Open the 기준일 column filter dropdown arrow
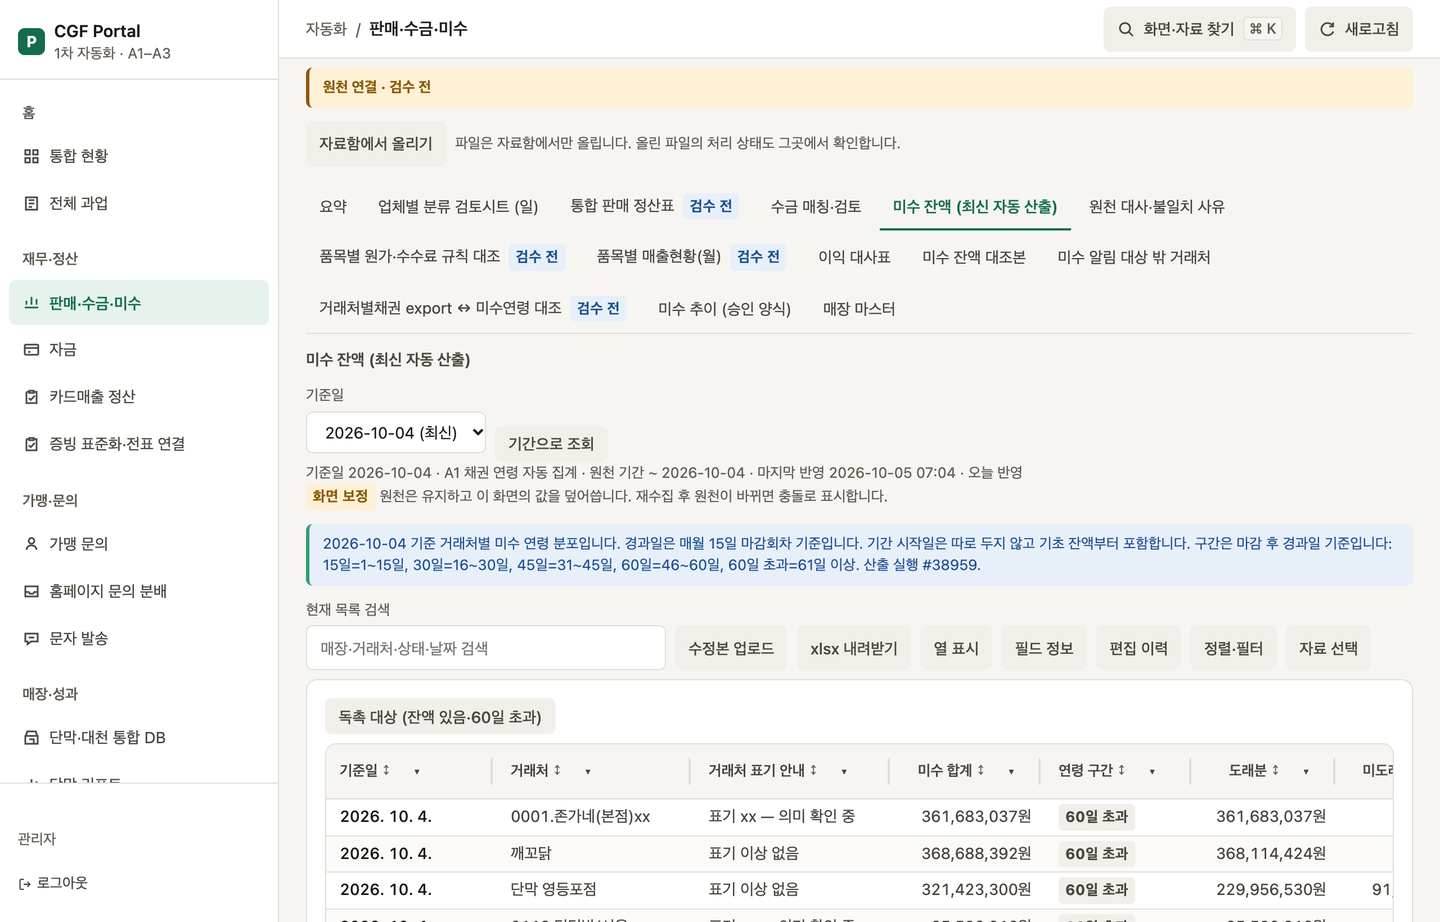The image size is (1440, 922). (x=417, y=771)
